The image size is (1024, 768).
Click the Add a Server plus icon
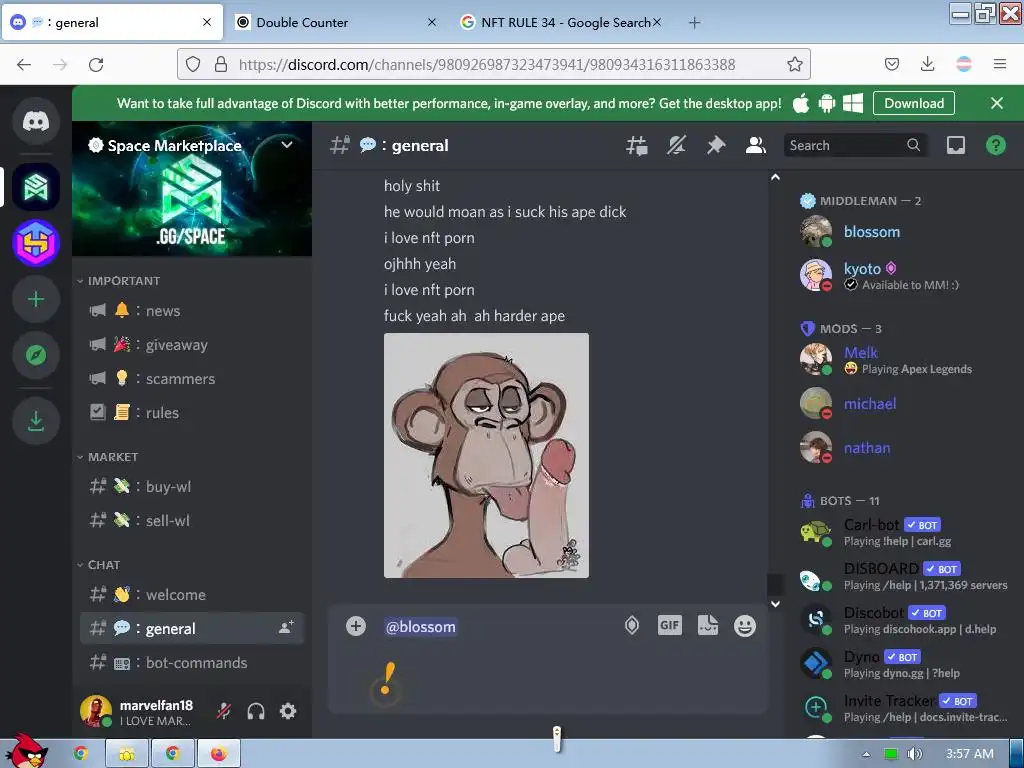pos(36,300)
